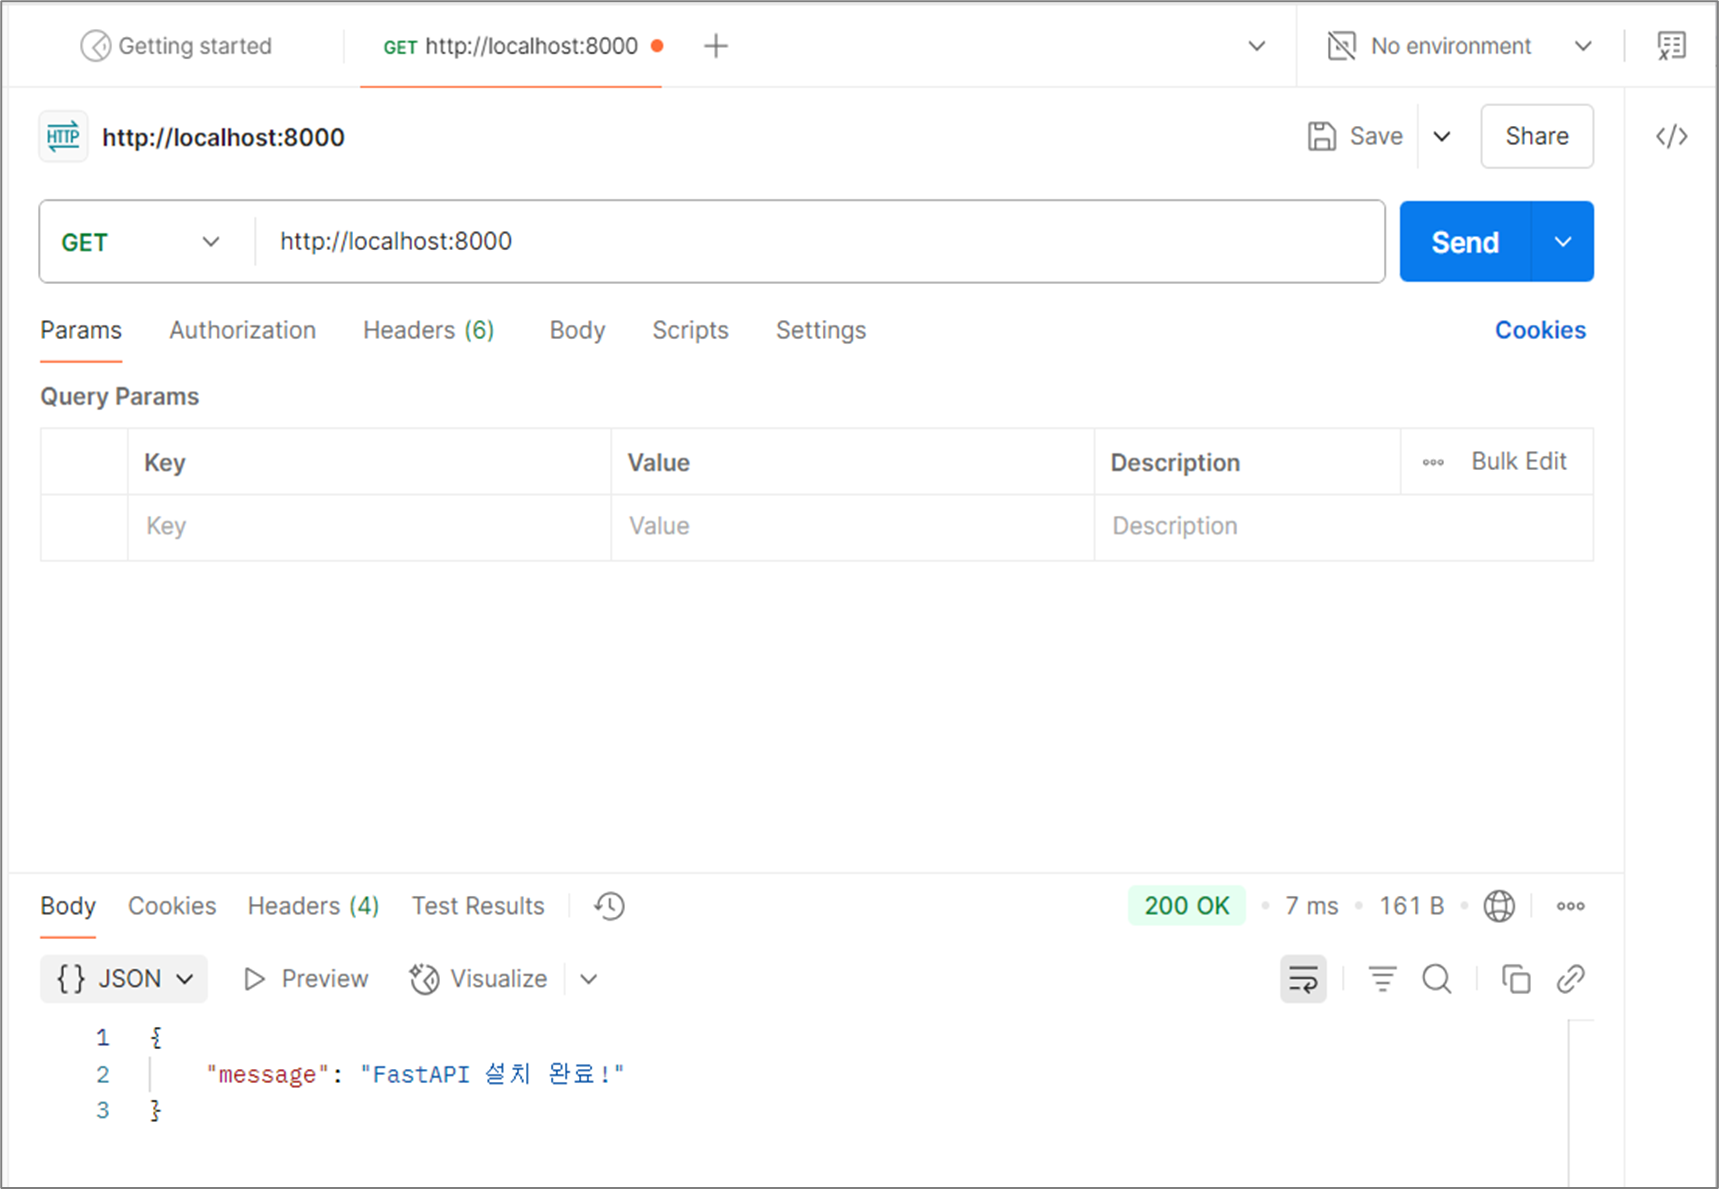Open the response Headers (4) tab
The width and height of the screenshot is (1719, 1189).
coord(314,906)
